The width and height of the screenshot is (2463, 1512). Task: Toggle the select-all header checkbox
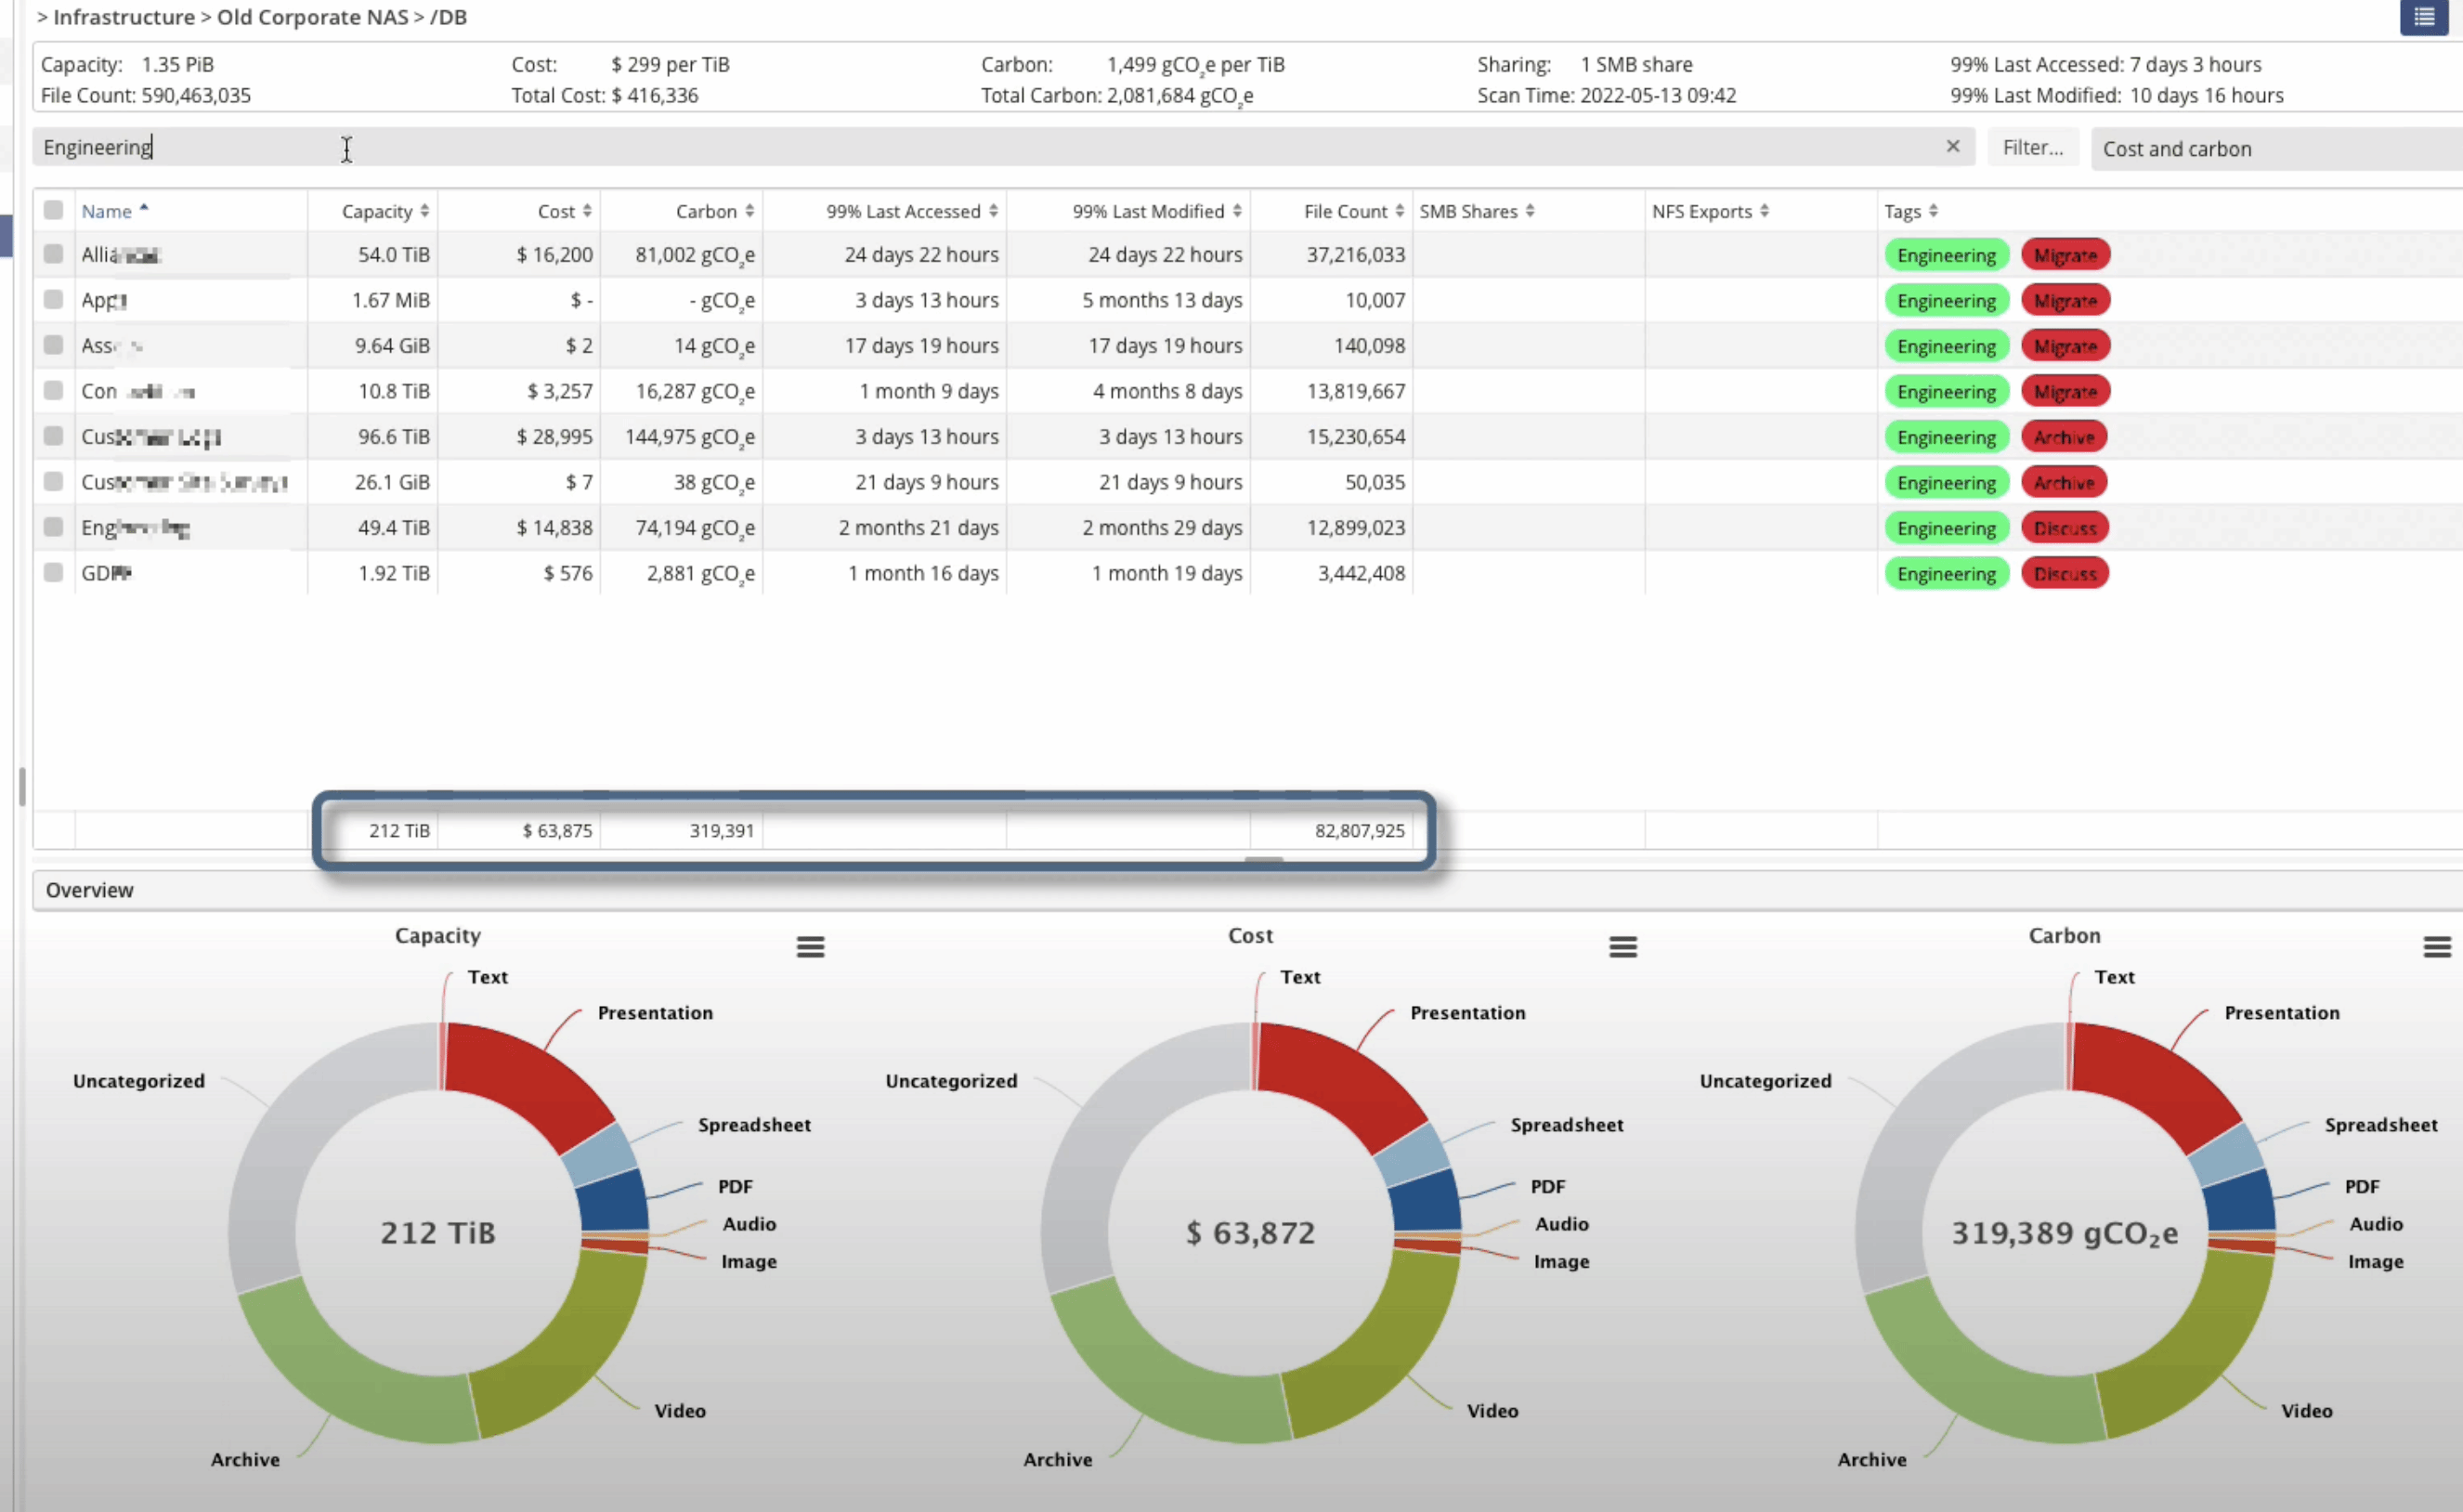coord(54,210)
